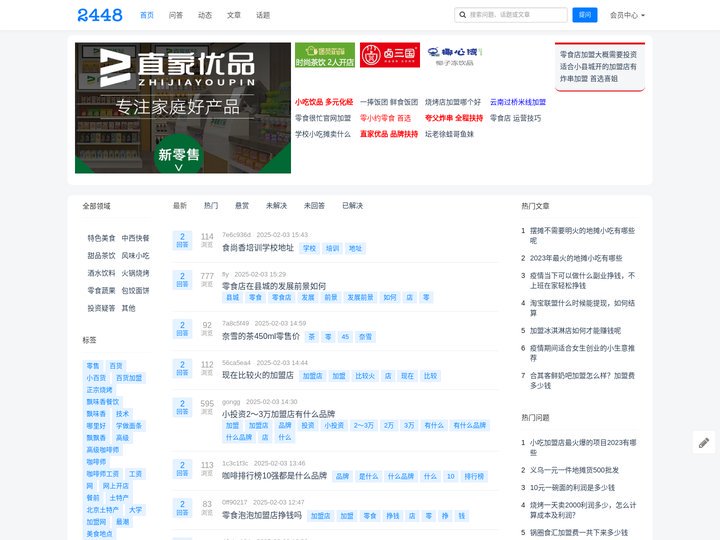Switch to the 悬赏 tab
720x540 pixels.
pyautogui.click(x=242, y=206)
